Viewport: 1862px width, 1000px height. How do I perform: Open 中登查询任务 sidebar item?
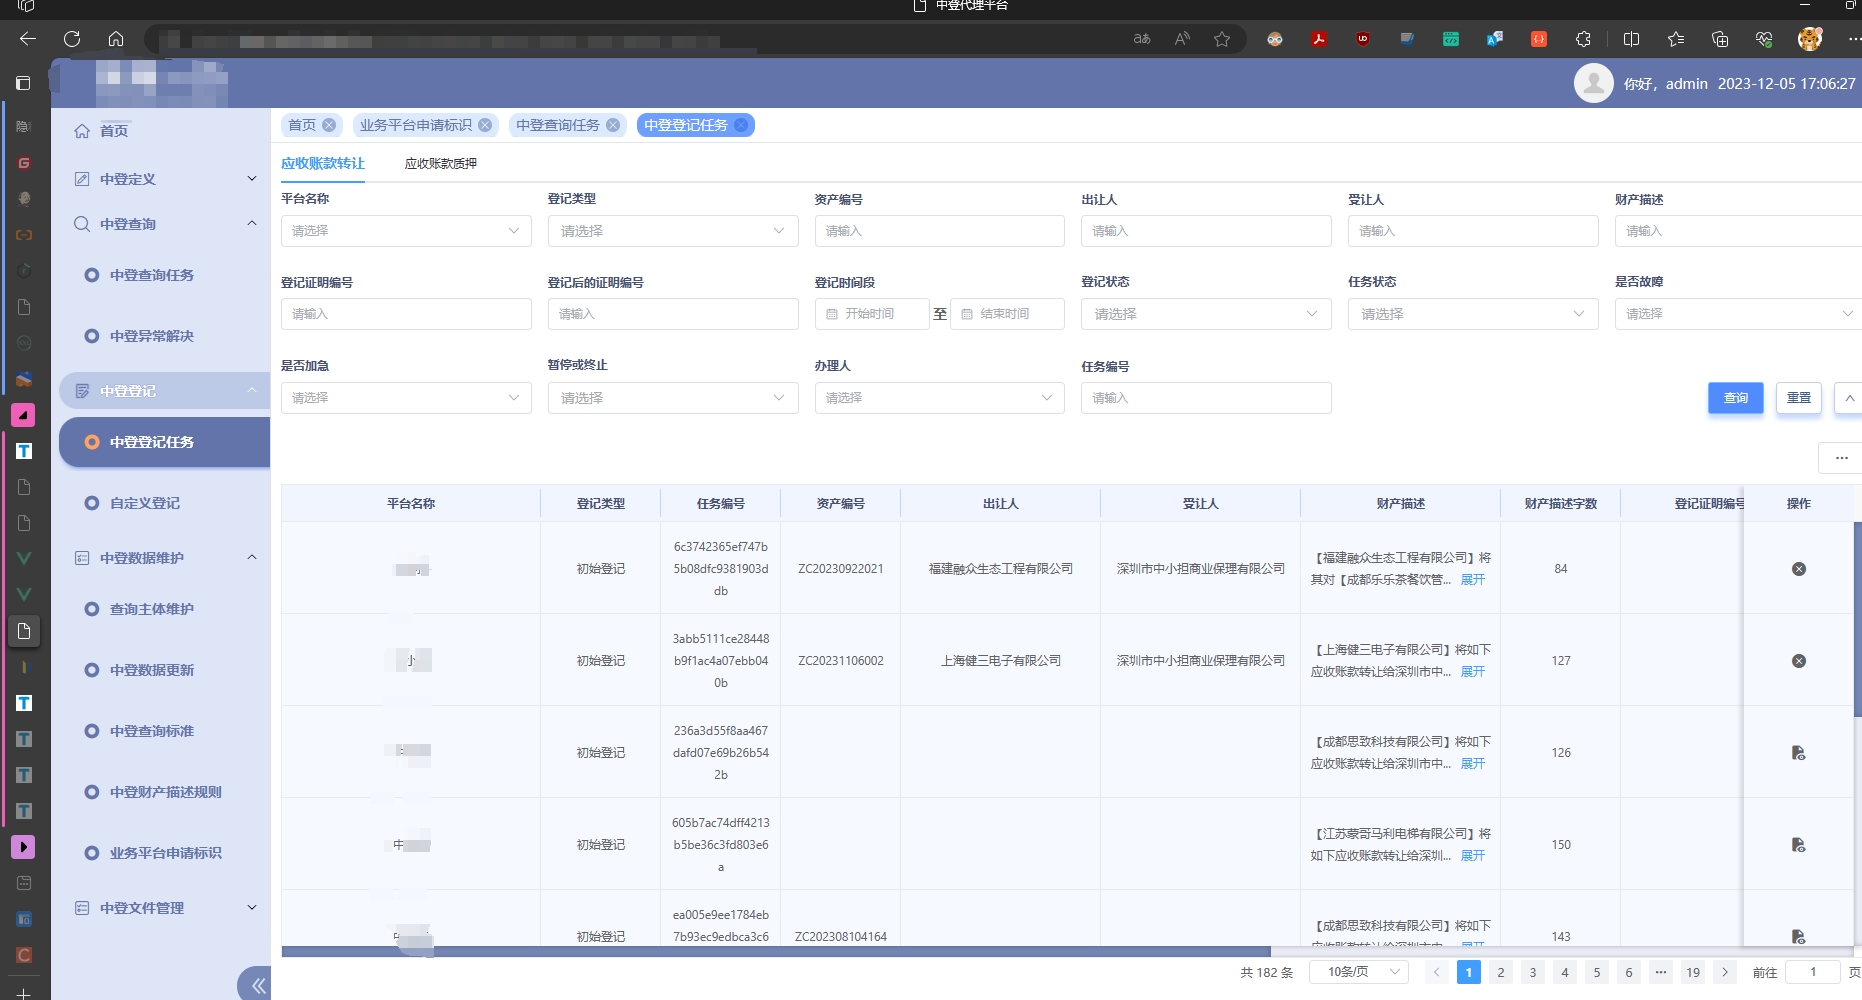click(152, 275)
